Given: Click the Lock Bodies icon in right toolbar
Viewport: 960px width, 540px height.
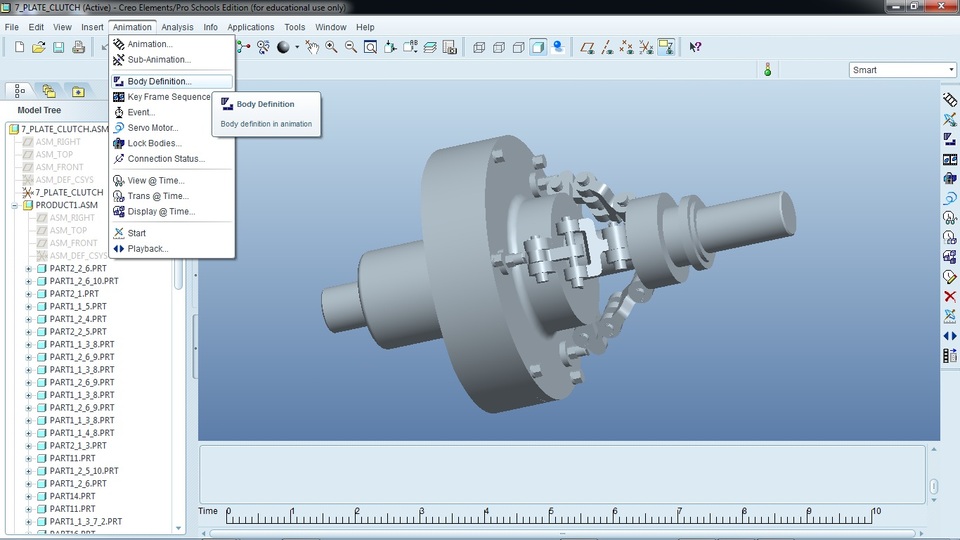Looking at the screenshot, I should (x=950, y=178).
